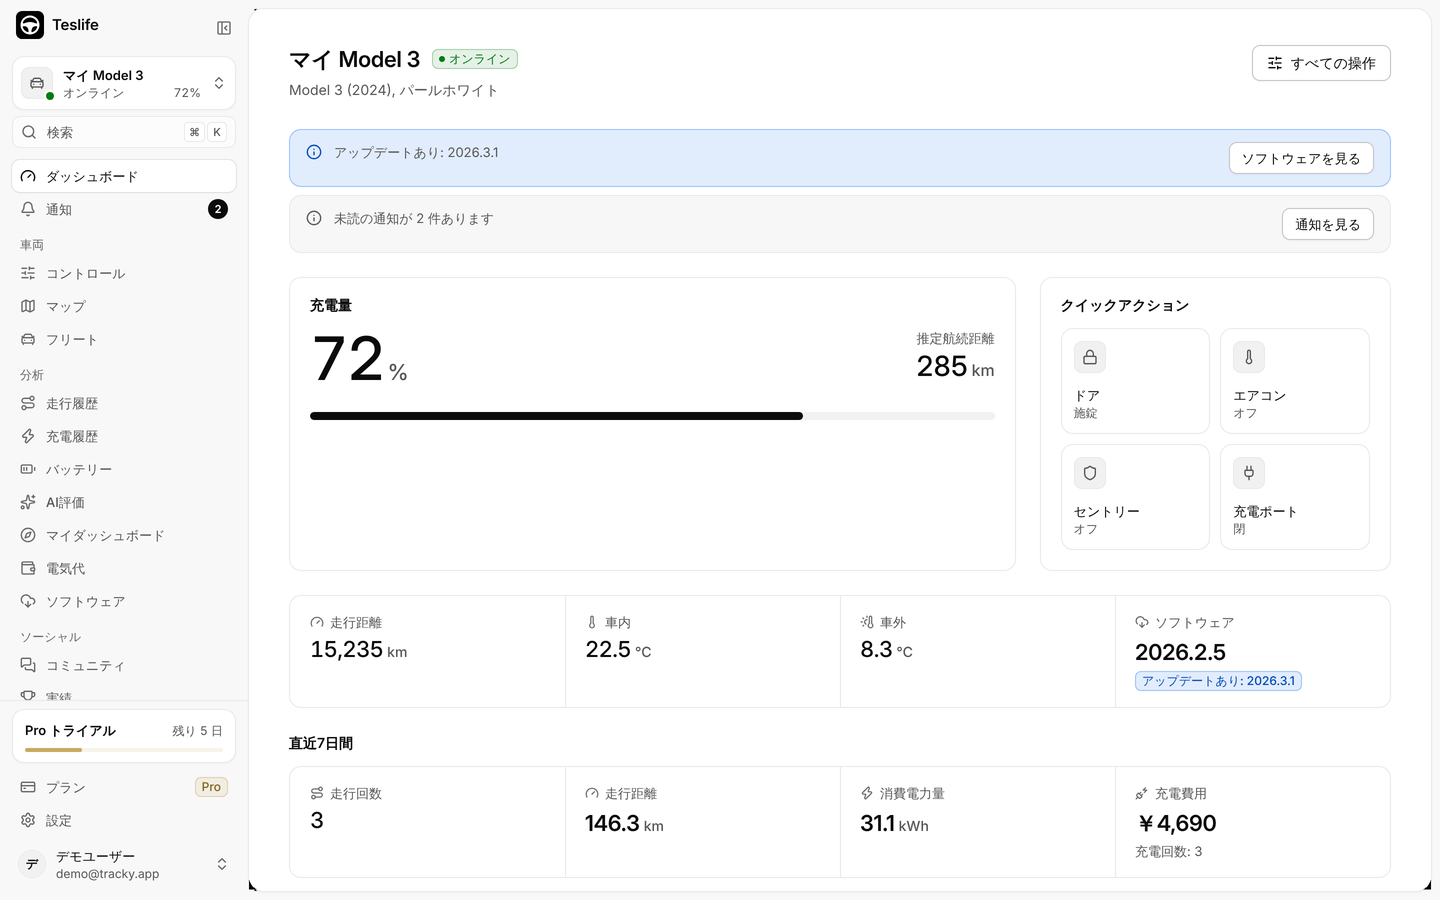Click the info icon beside アップデートあり

pos(314,152)
